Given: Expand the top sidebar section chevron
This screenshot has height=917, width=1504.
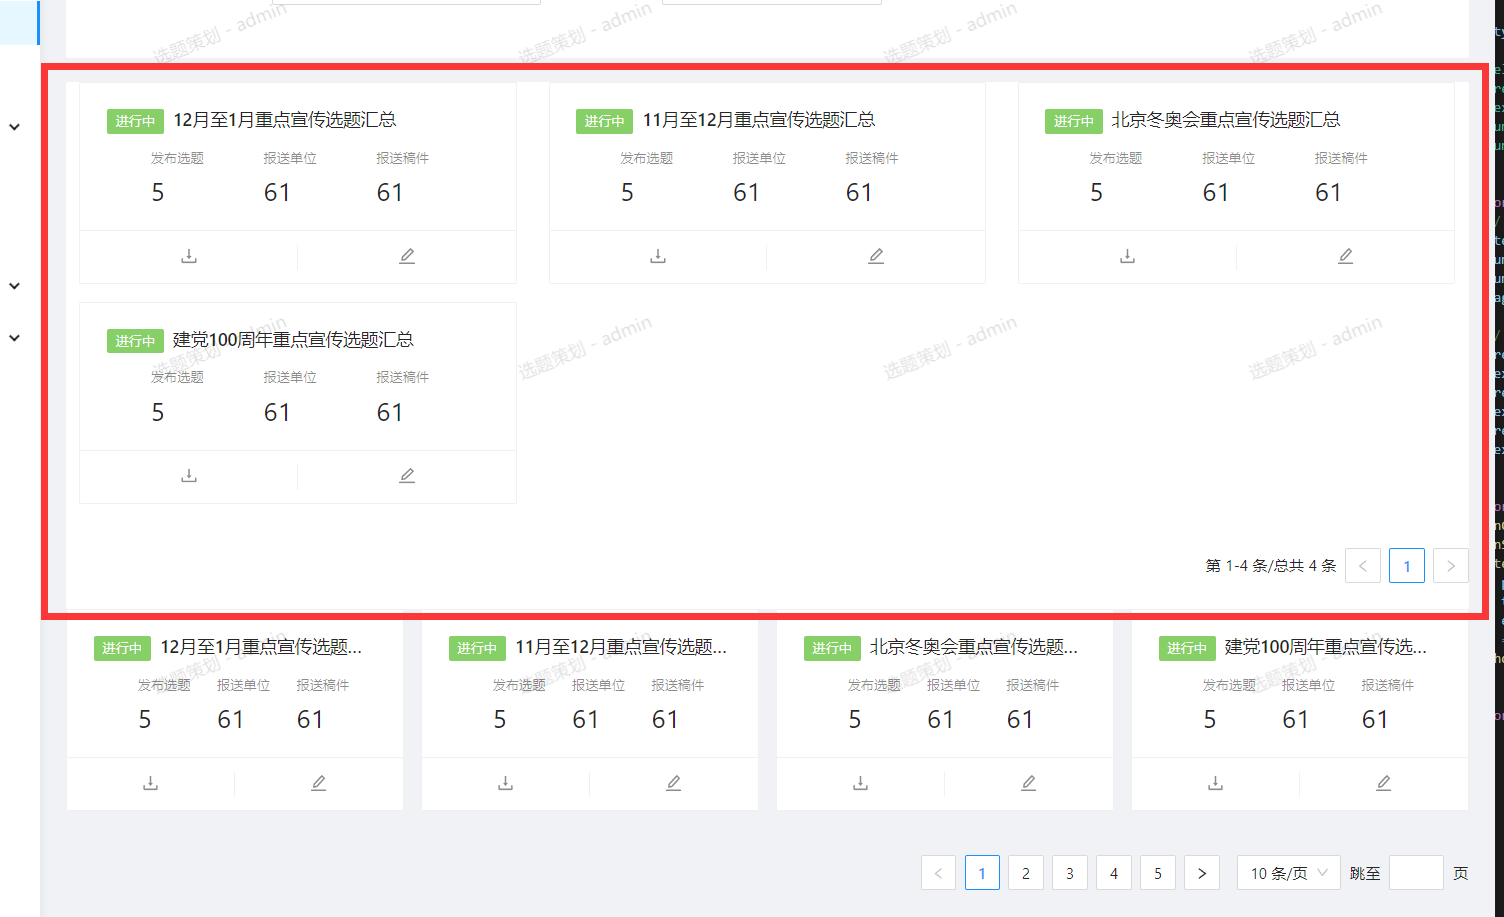Looking at the screenshot, I should pos(14,127).
